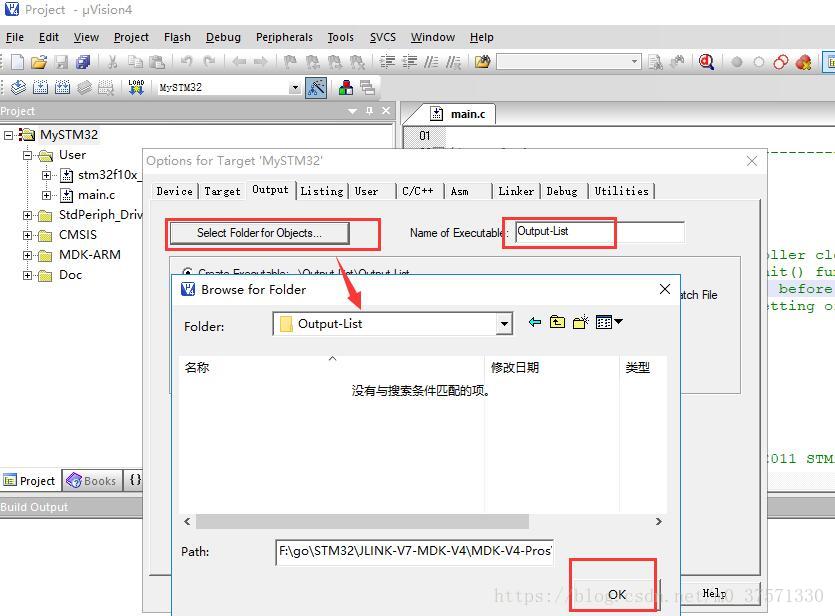Viewport: 835px width, 616px height.
Task: Click the Kill All Breakpoints icon
Action: [x=803, y=62]
